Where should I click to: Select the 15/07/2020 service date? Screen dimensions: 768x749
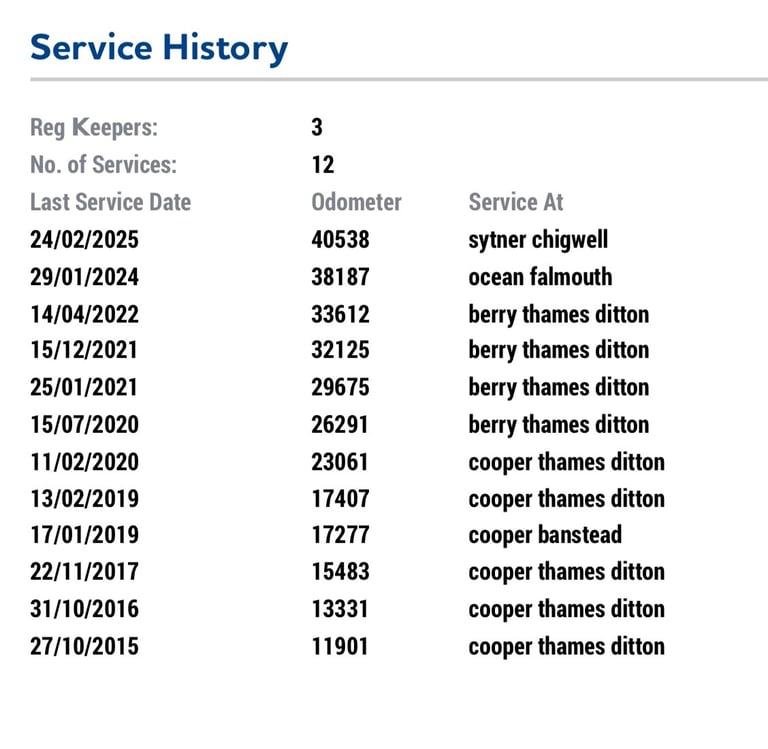click(85, 424)
